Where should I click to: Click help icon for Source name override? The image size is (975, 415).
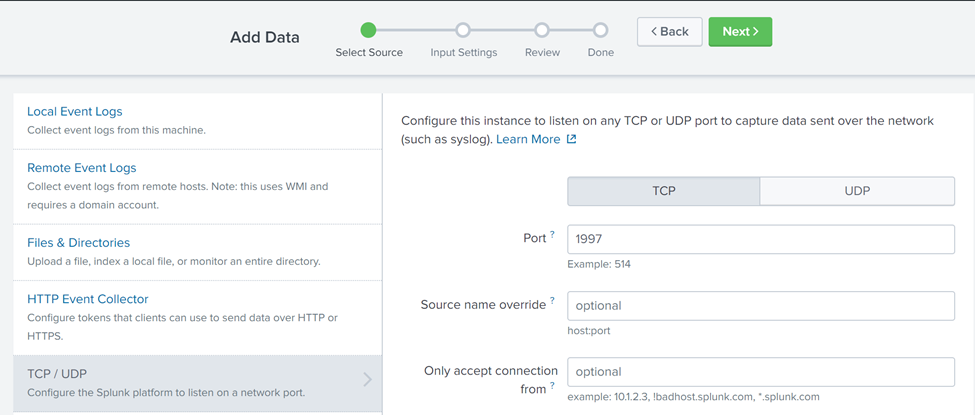(x=552, y=301)
